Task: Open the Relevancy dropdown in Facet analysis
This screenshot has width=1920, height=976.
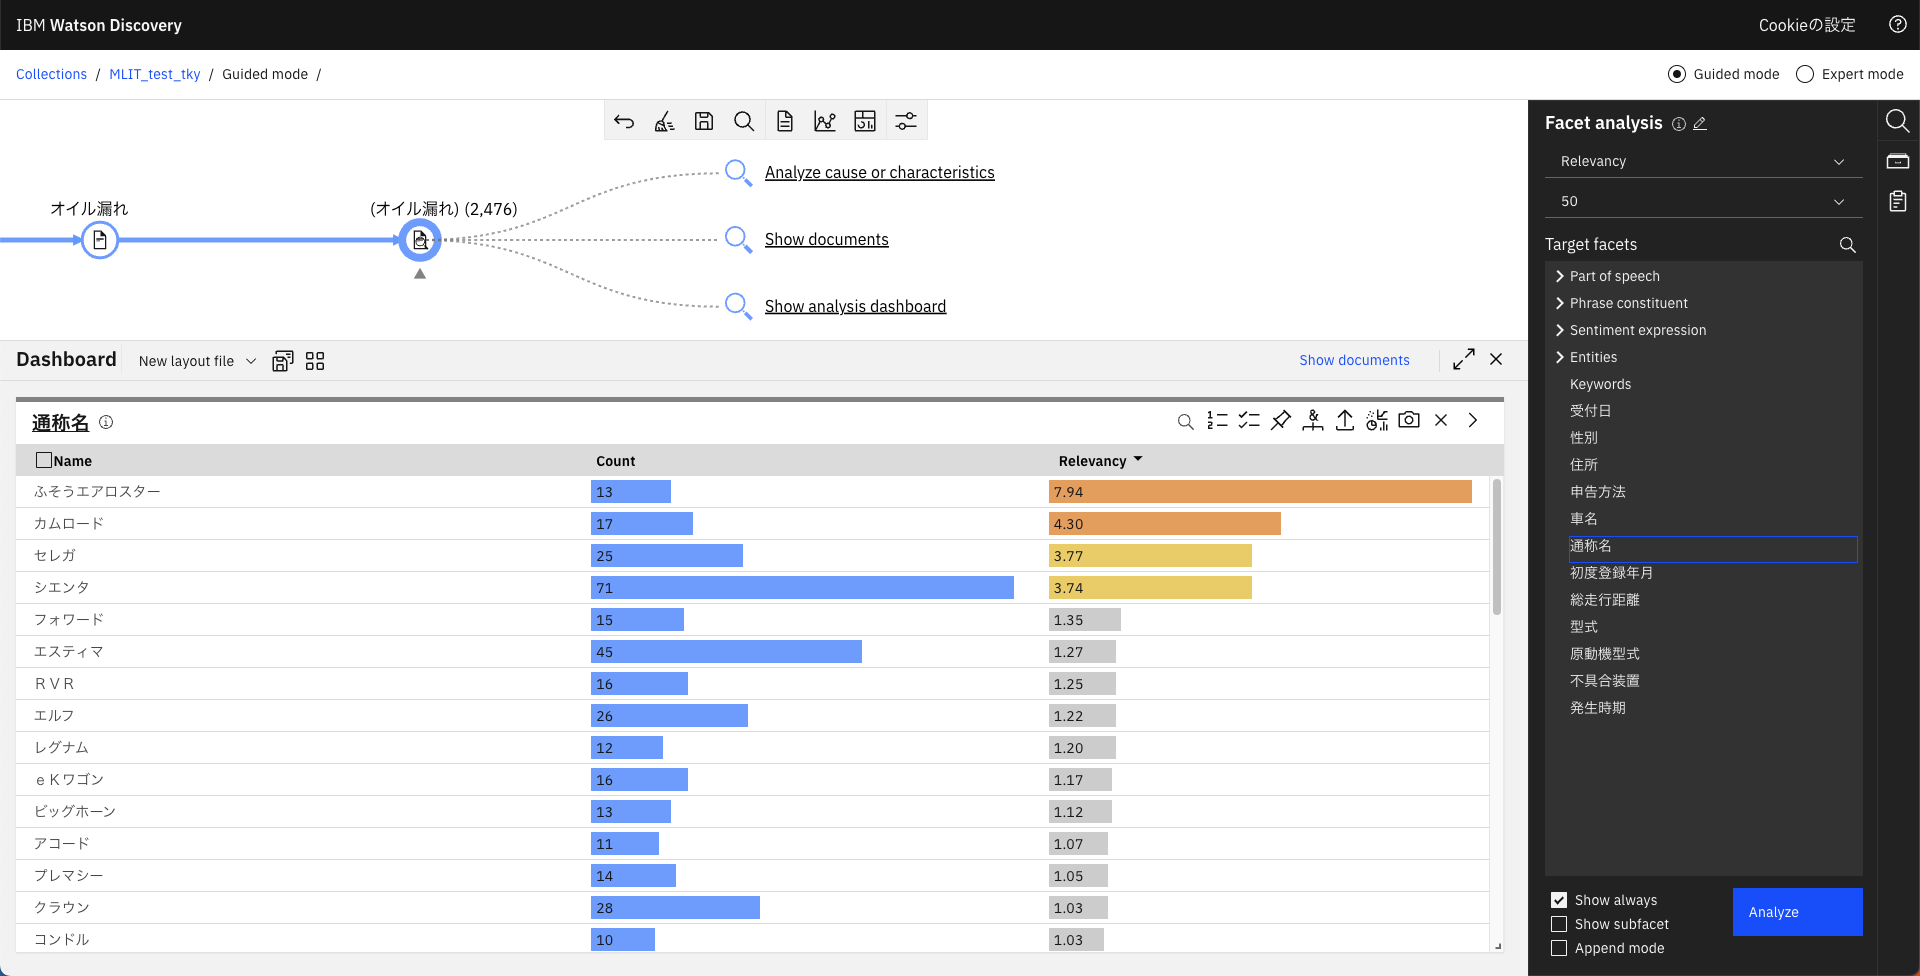Action: point(1703,161)
